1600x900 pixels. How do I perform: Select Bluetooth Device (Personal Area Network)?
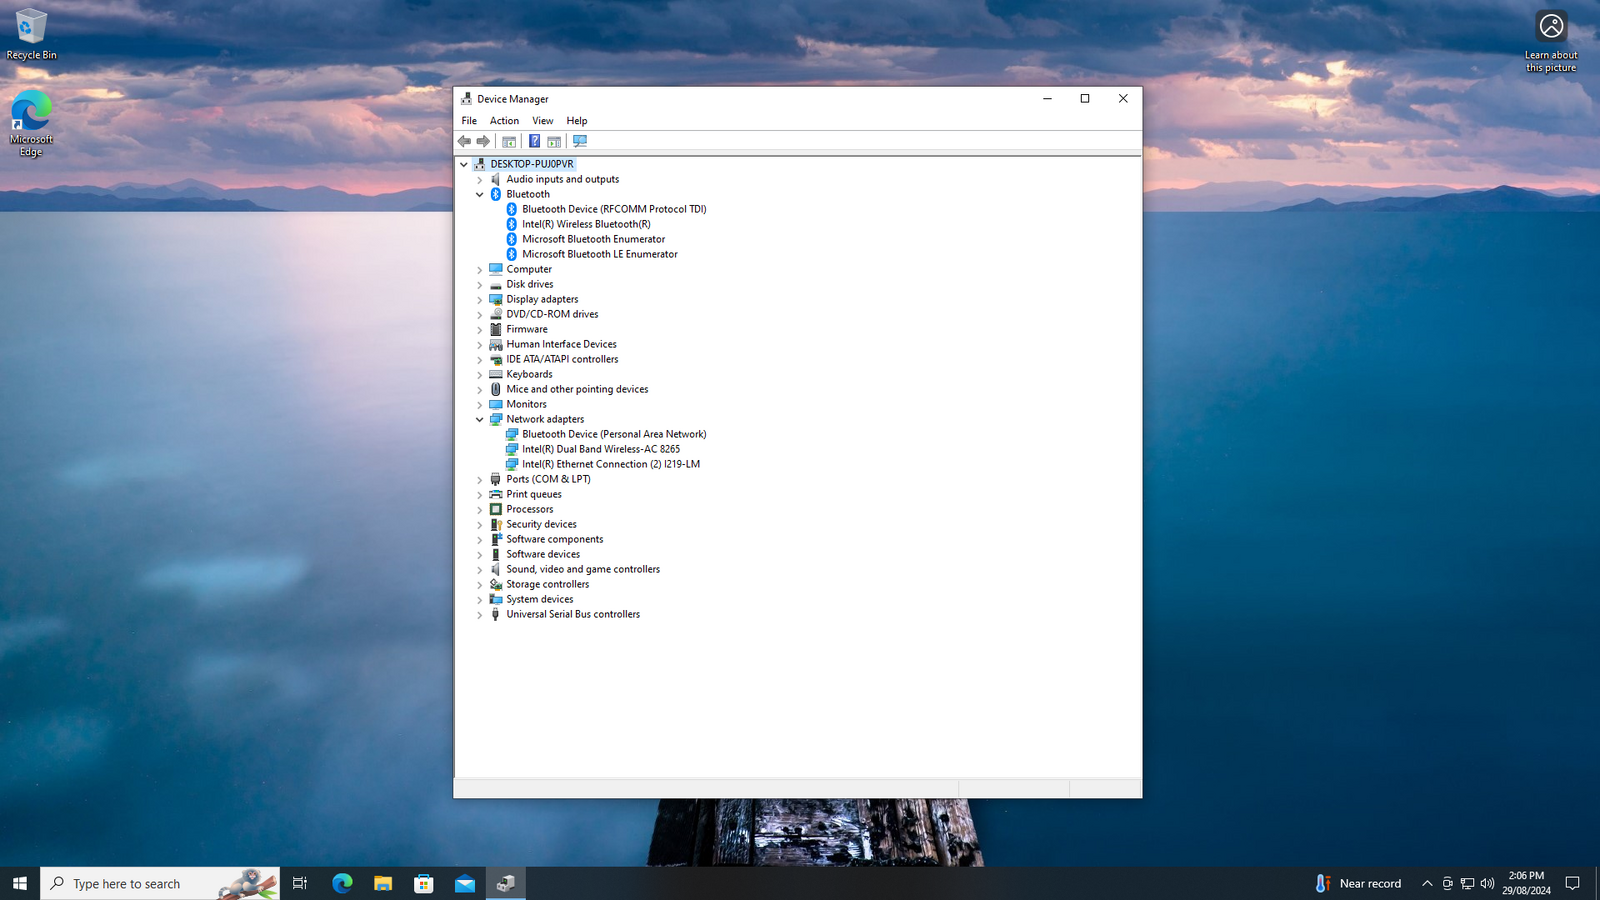(x=614, y=434)
